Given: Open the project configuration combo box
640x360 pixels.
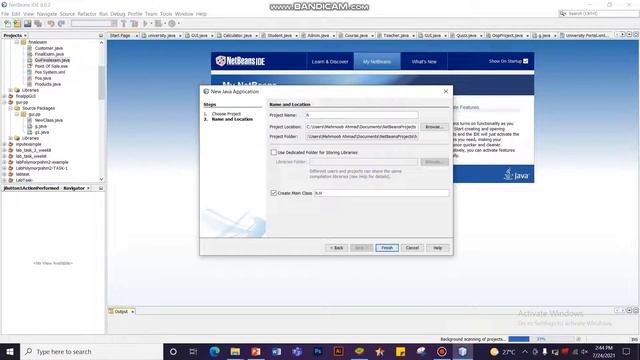Looking at the screenshot, I should pyautogui.click(x=94, y=24).
